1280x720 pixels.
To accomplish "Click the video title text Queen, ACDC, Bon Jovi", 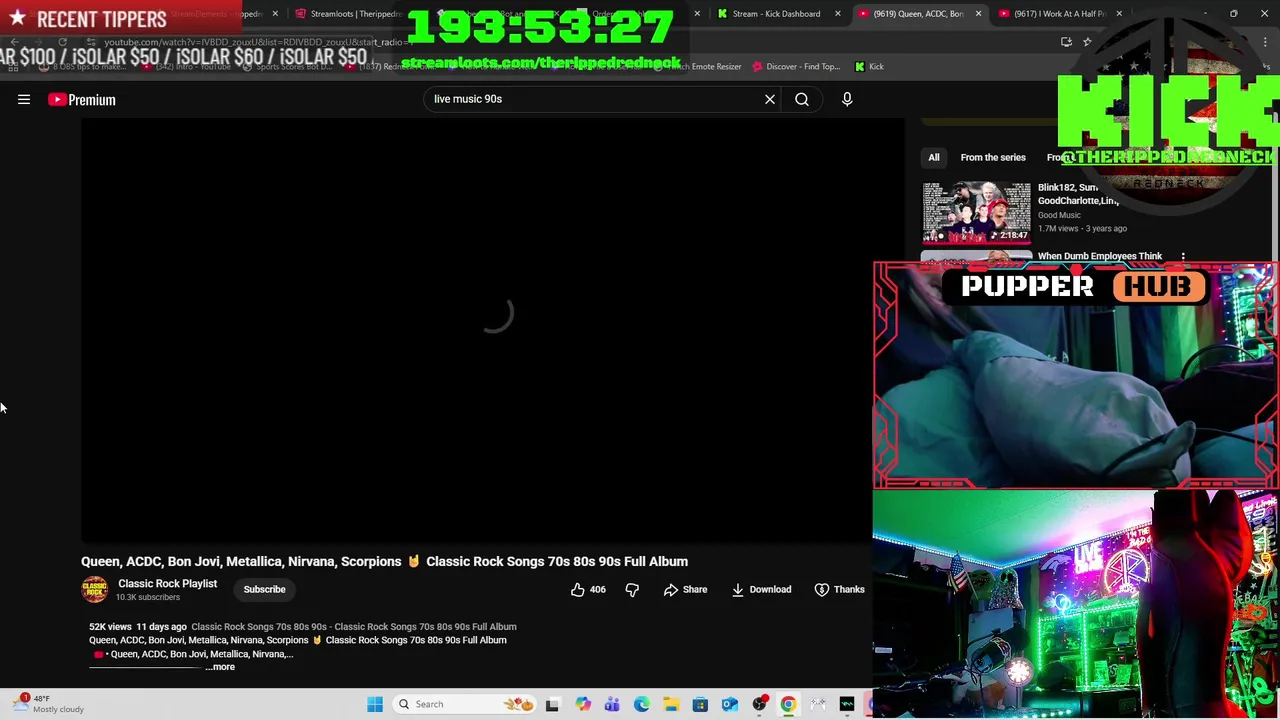I will pyautogui.click(x=384, y=561).
